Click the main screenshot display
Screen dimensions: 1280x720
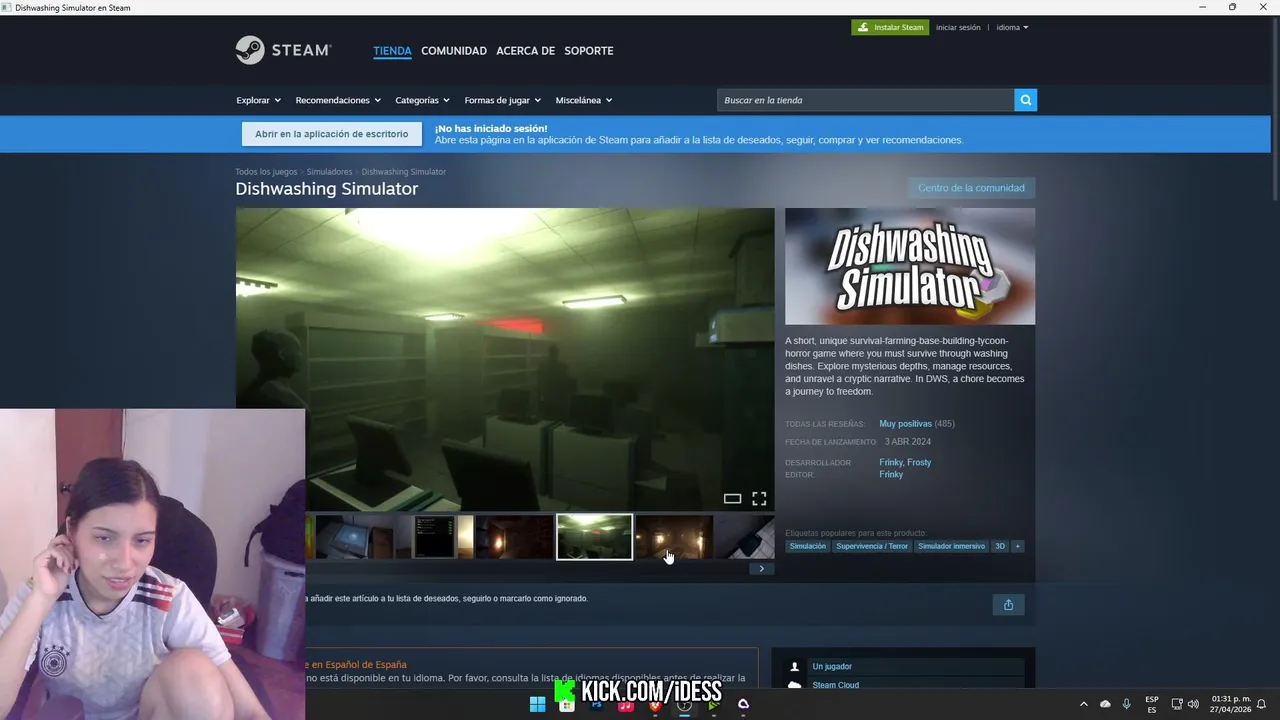pos(505,359)
